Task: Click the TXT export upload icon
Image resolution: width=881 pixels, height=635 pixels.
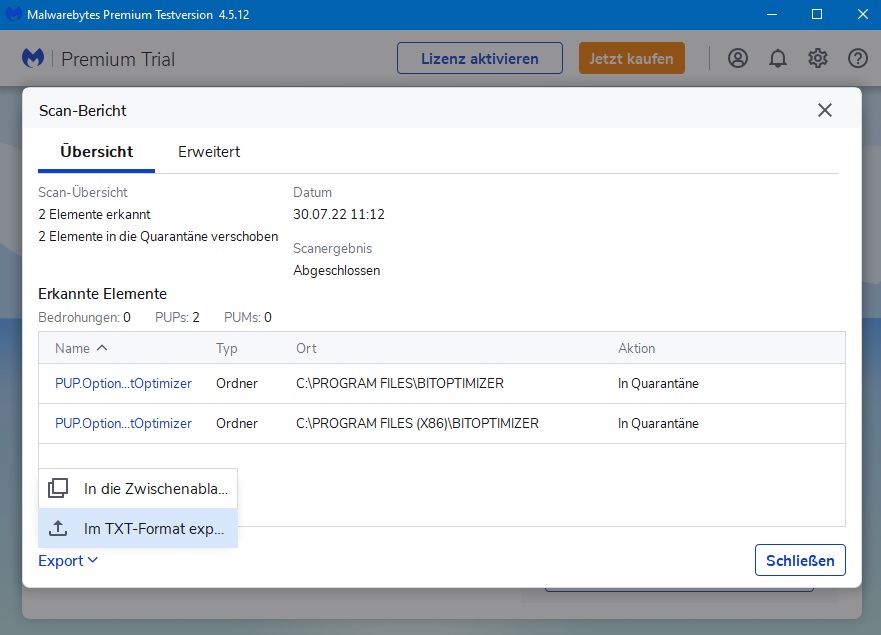Action: click(58, 528)
